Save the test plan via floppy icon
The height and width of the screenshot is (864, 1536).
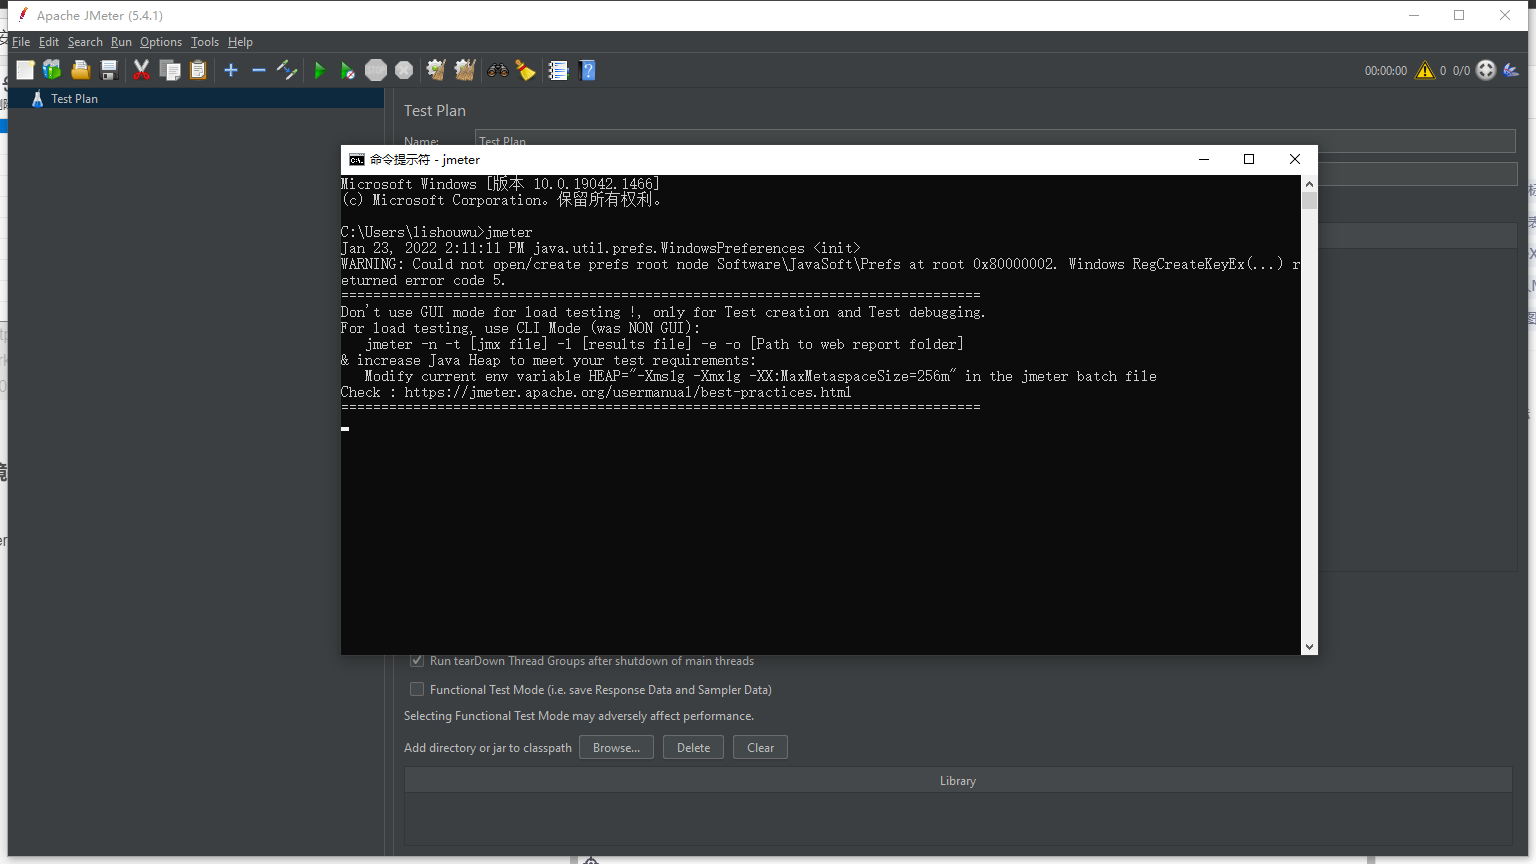click(110, 70)
